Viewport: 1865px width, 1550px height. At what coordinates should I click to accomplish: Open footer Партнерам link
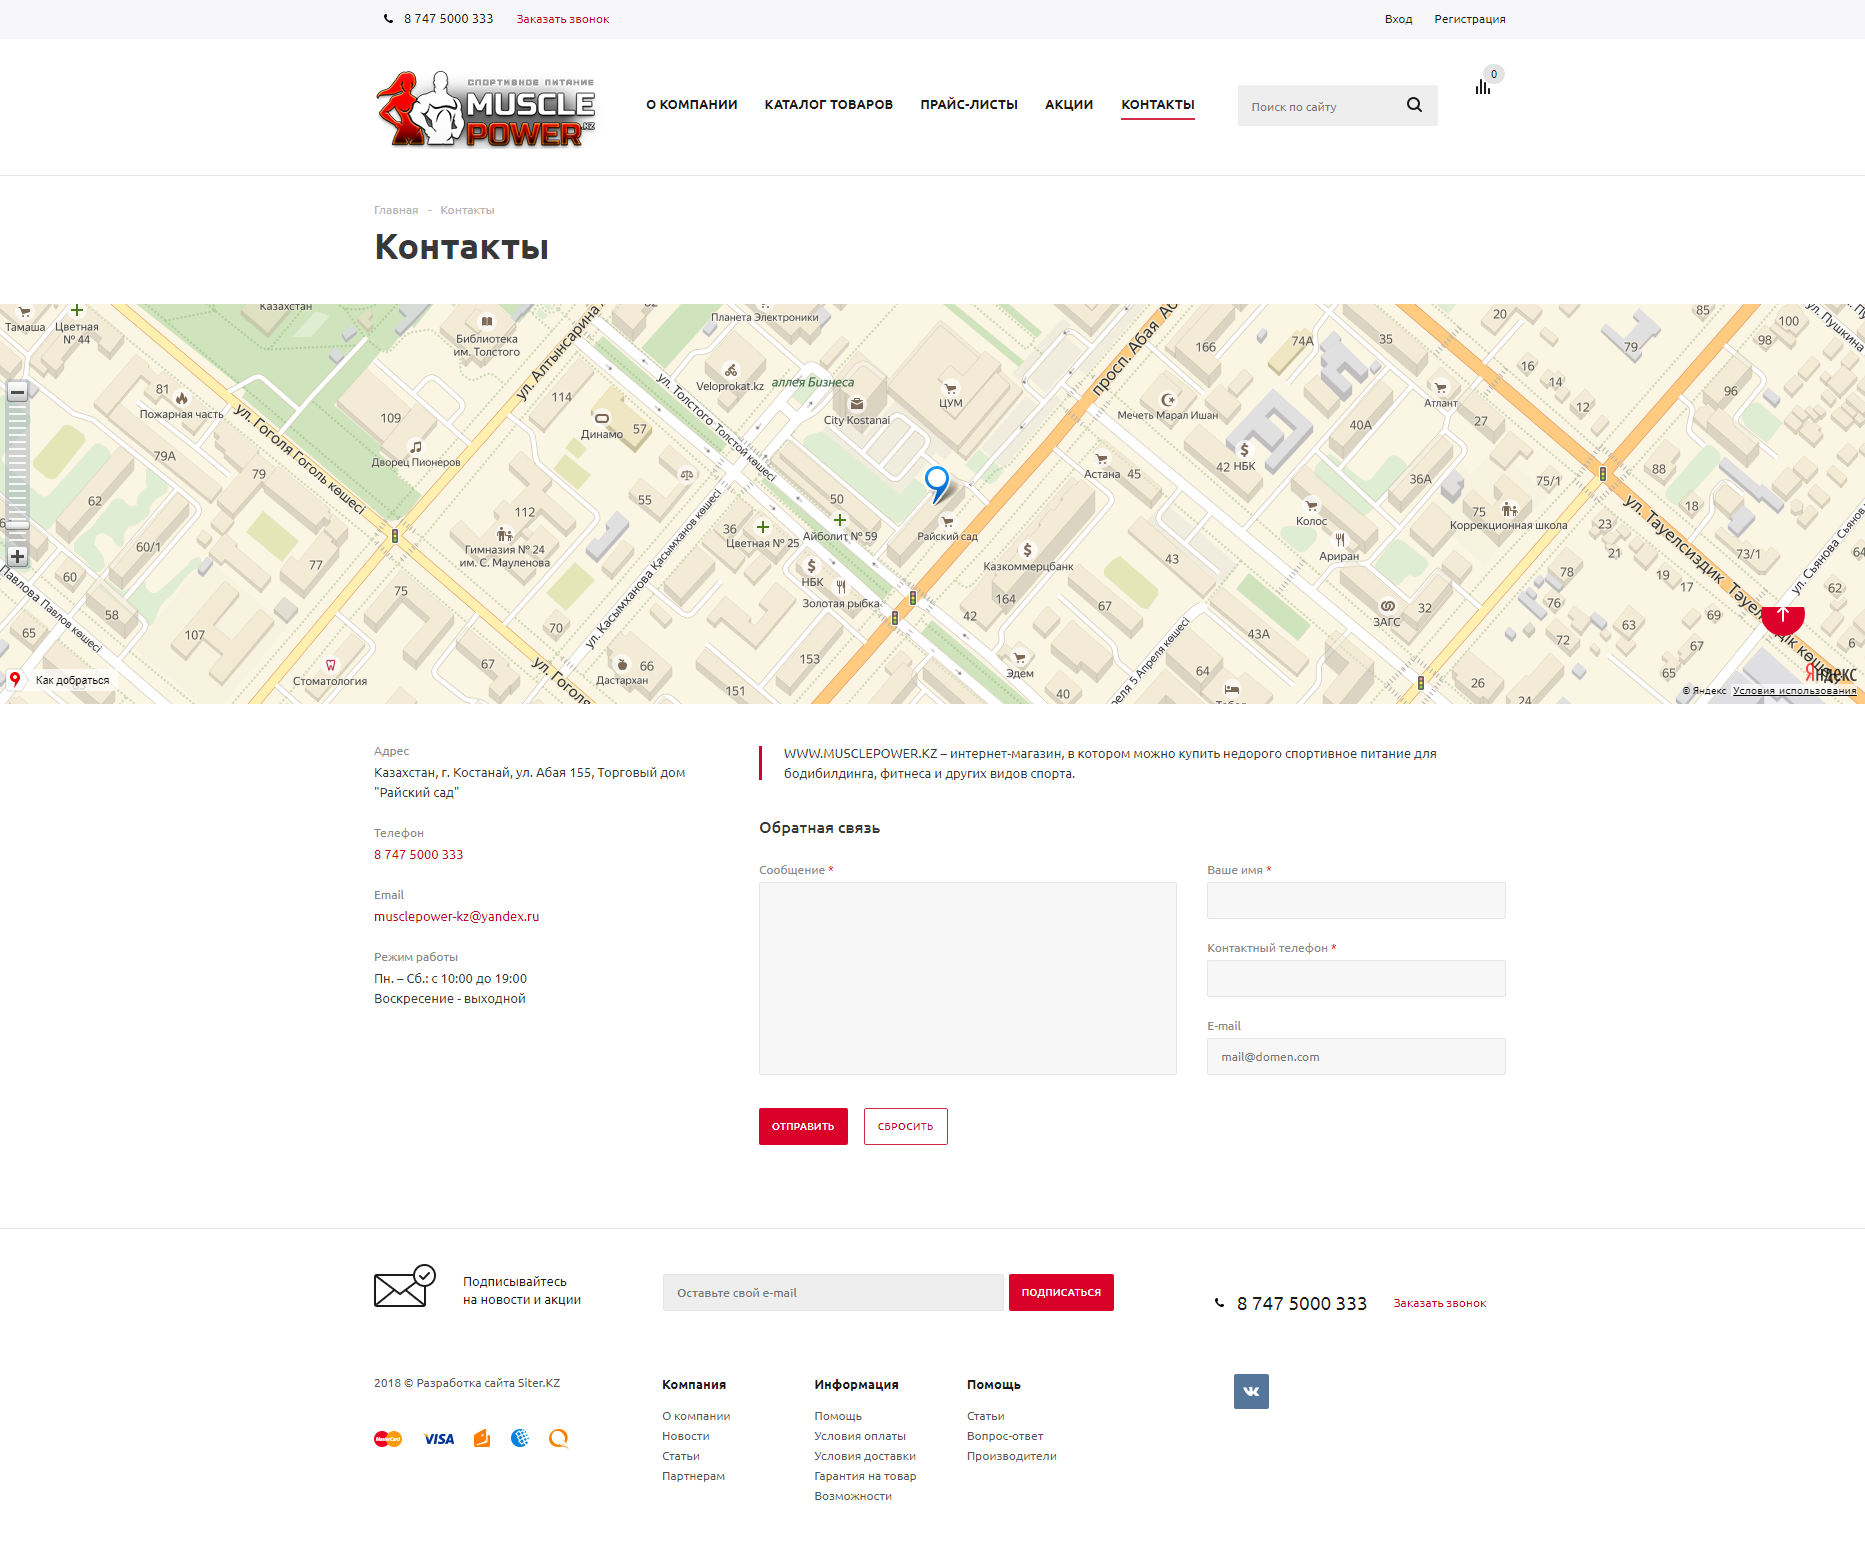point(693,1476)
